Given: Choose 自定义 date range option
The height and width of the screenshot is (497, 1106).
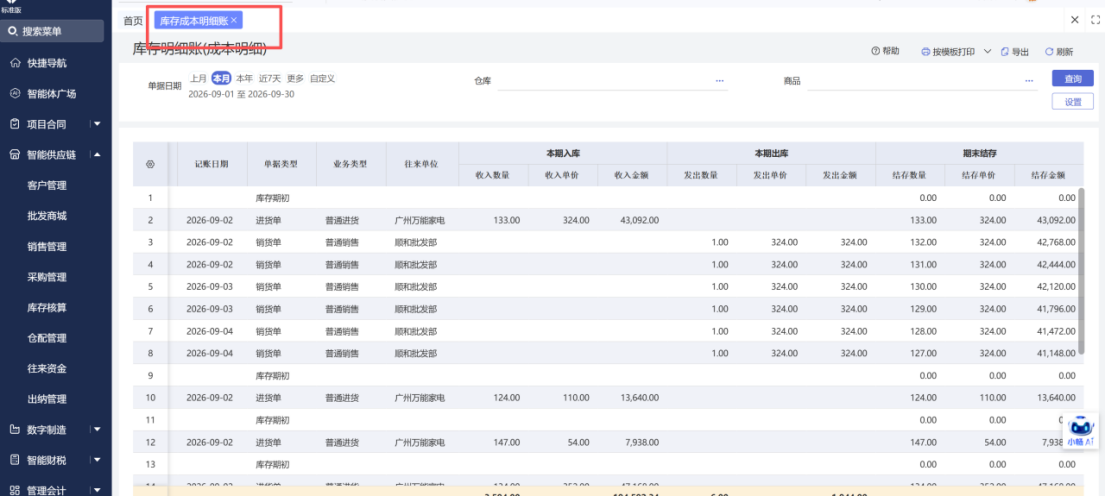Looking at the screenshot, I should 322,78.
